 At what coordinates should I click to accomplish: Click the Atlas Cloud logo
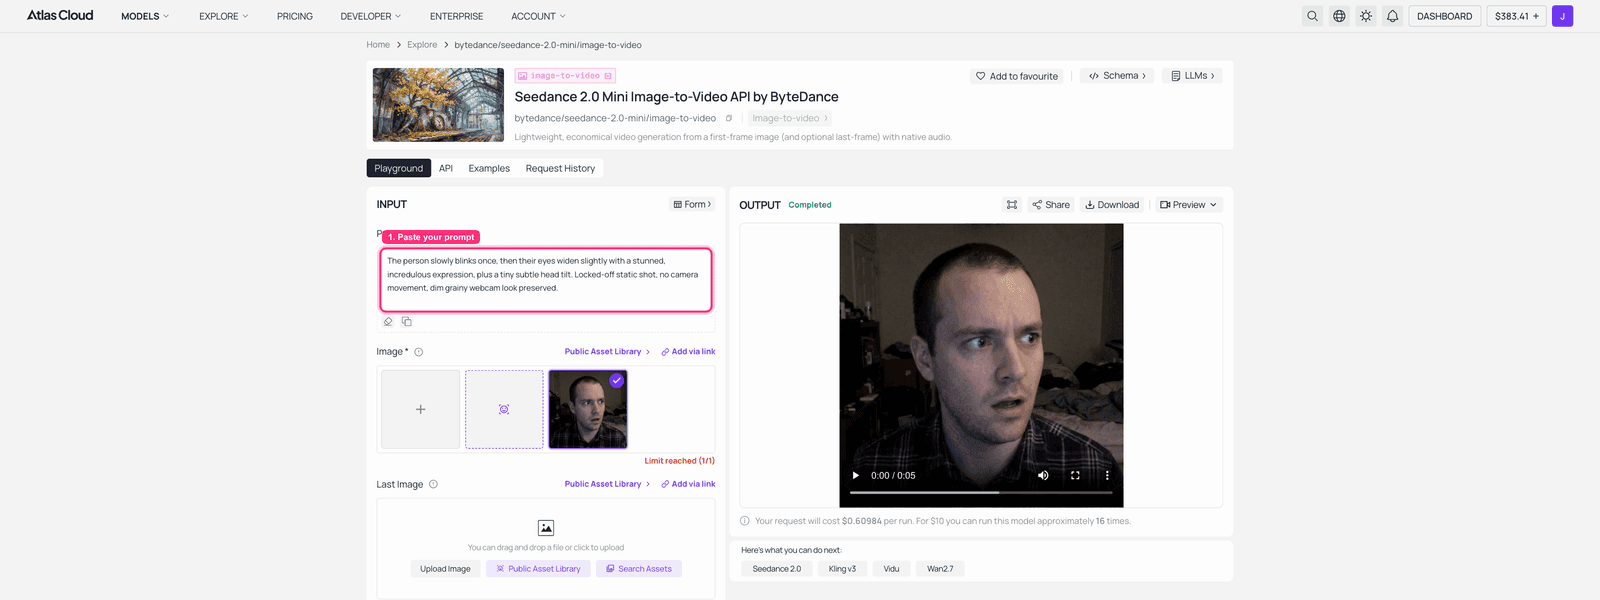coord(60,15)
